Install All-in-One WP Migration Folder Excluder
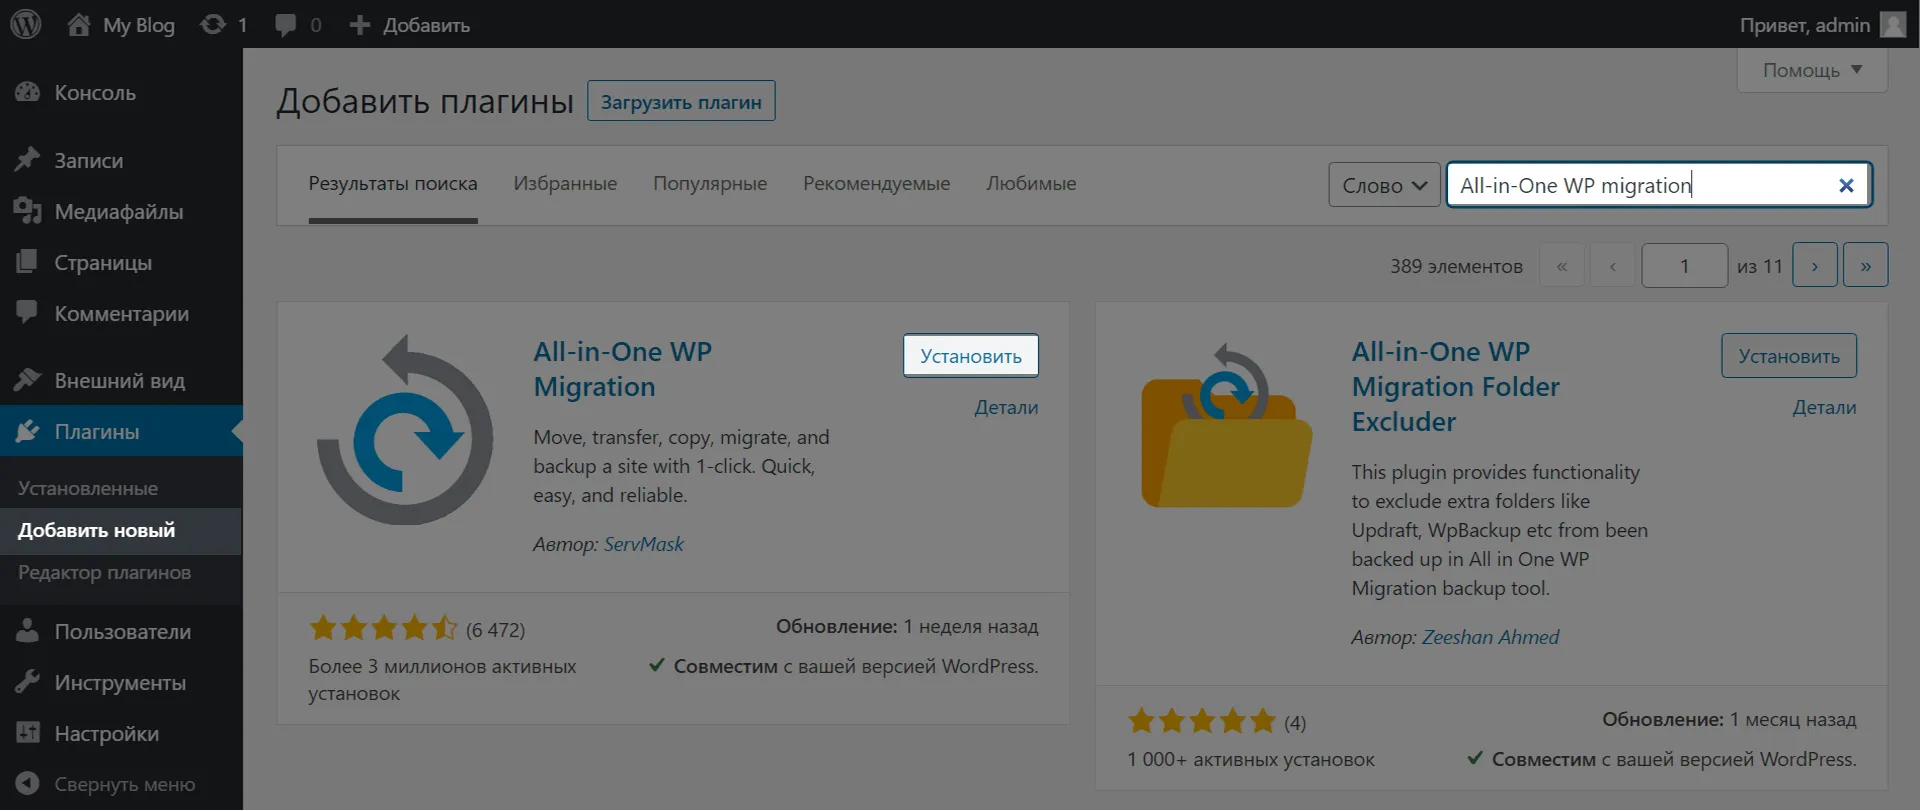 pos(1789,356)
